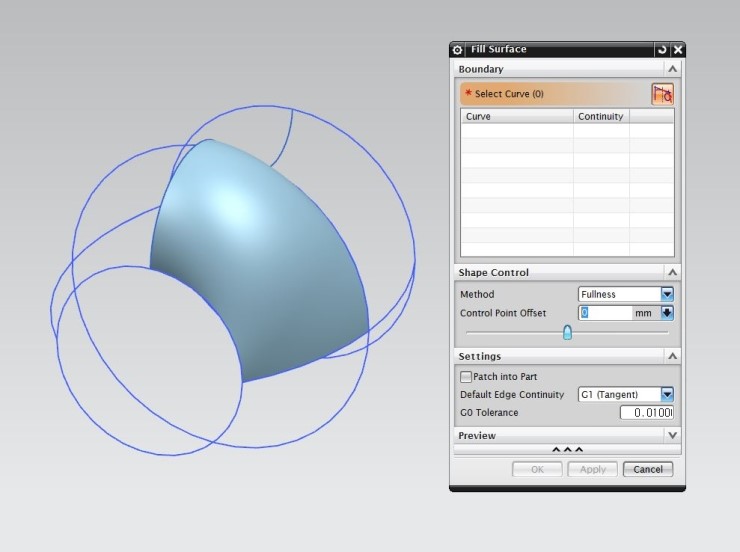Open the dialog settings gear icon
The image size is (740, 552).
pyautogui.click(x=458, y=50)
